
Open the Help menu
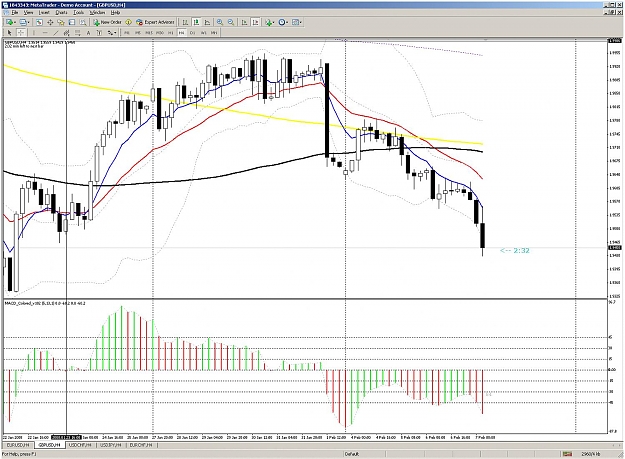(115, 13)
